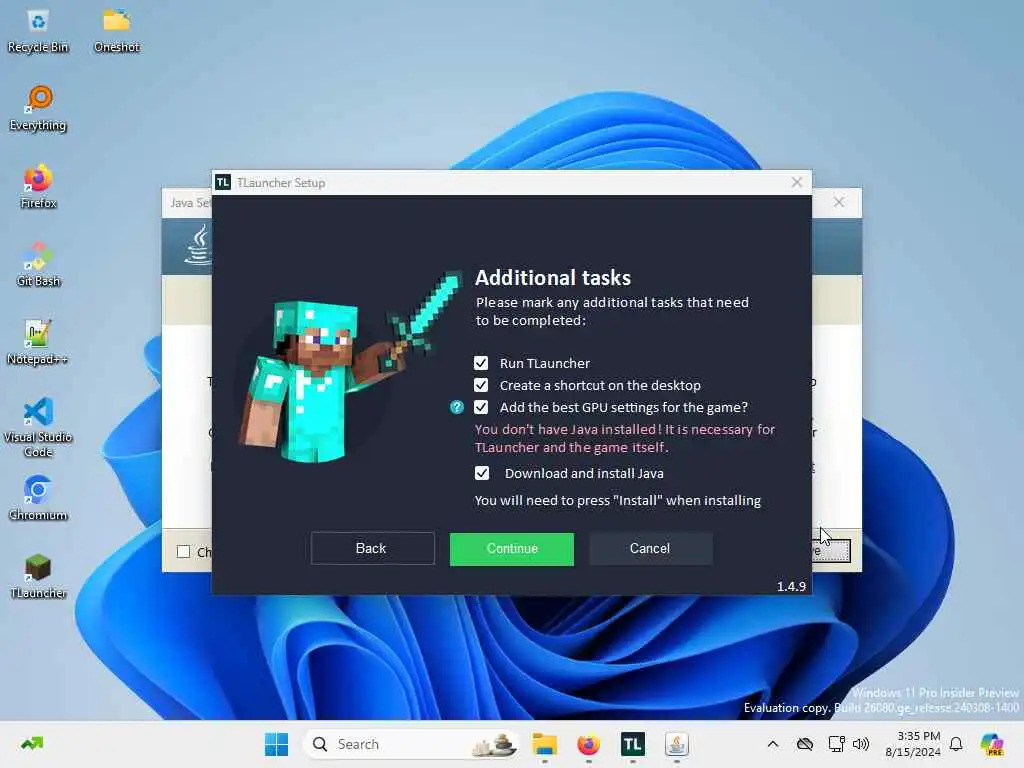
Task: Click the green Continue button
Action: (511, 549)
